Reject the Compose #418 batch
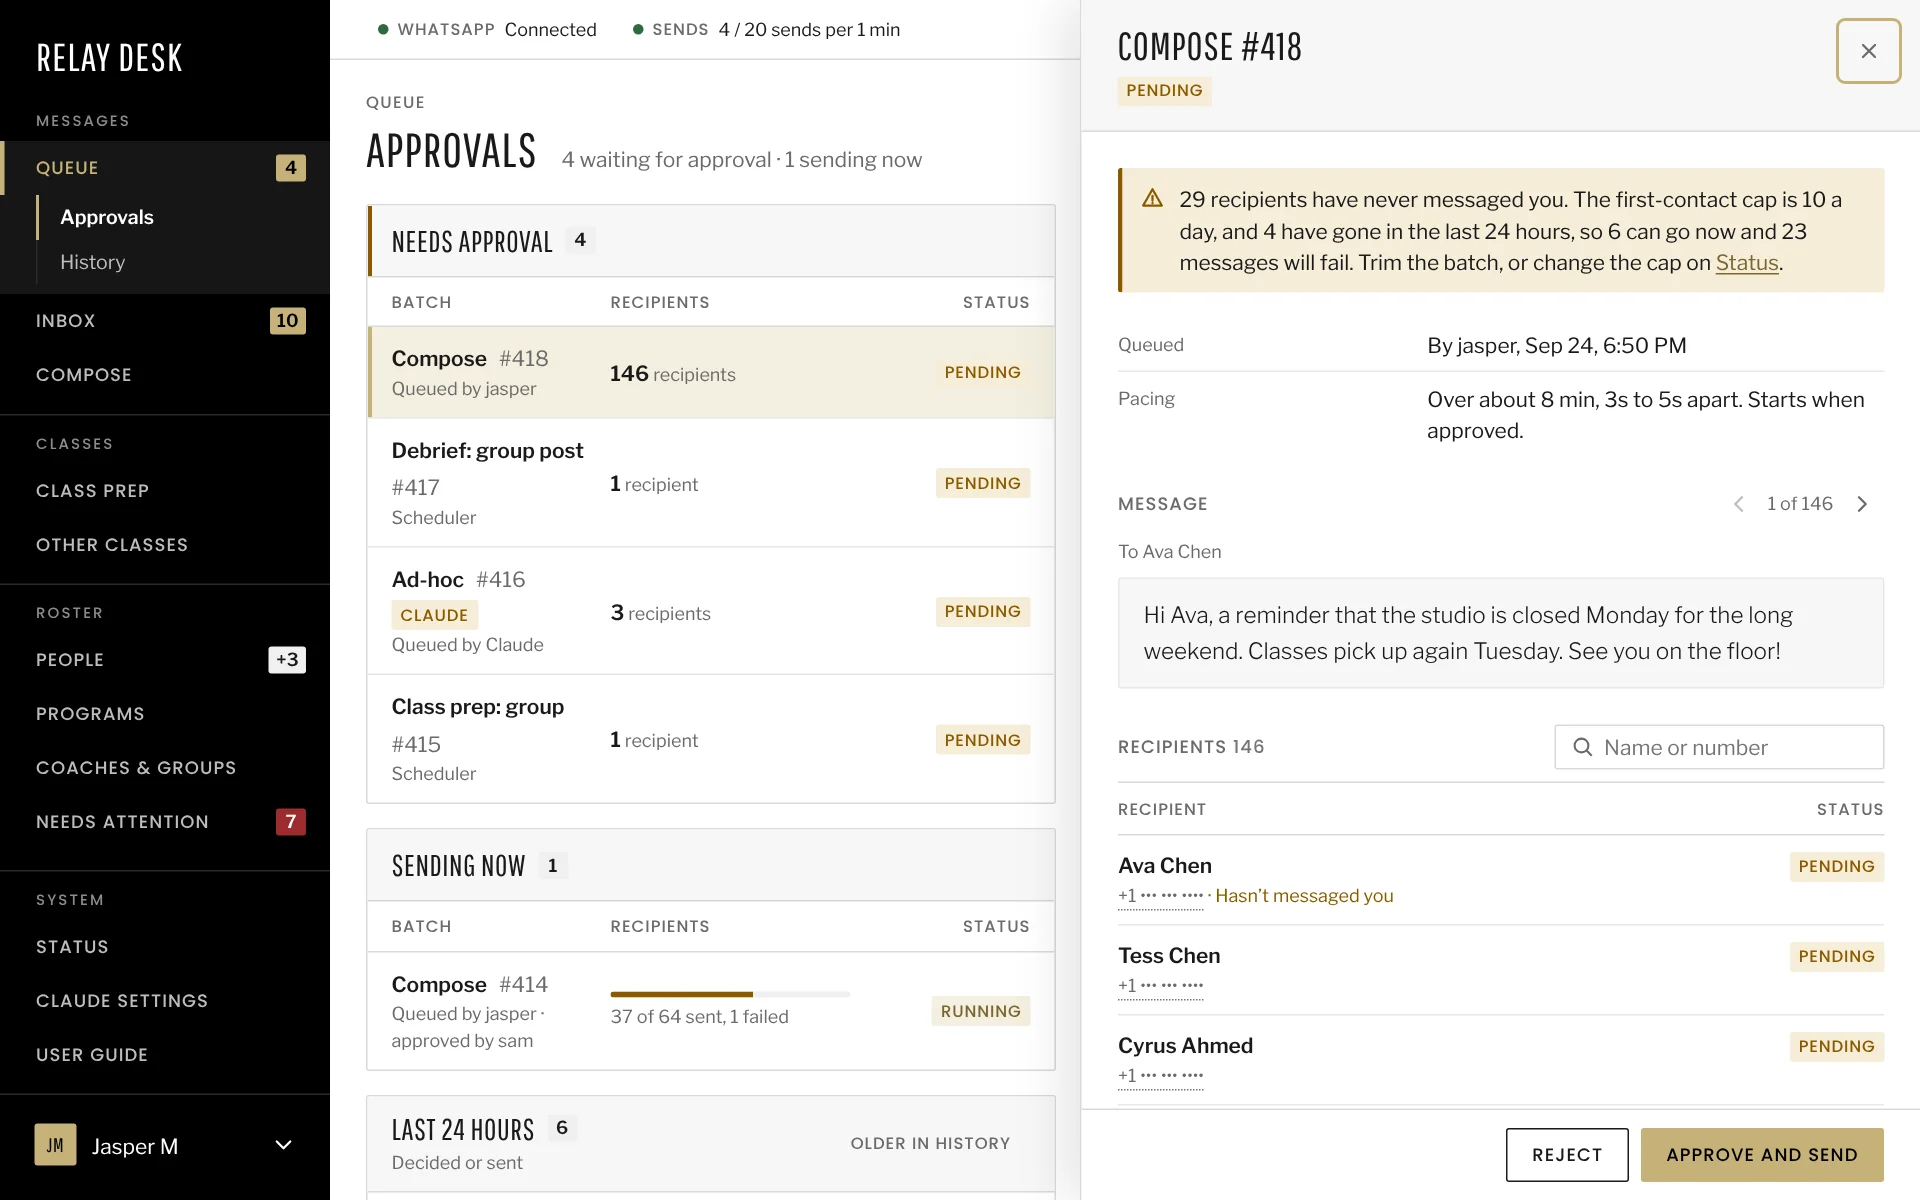 tap(1567, 1155)
